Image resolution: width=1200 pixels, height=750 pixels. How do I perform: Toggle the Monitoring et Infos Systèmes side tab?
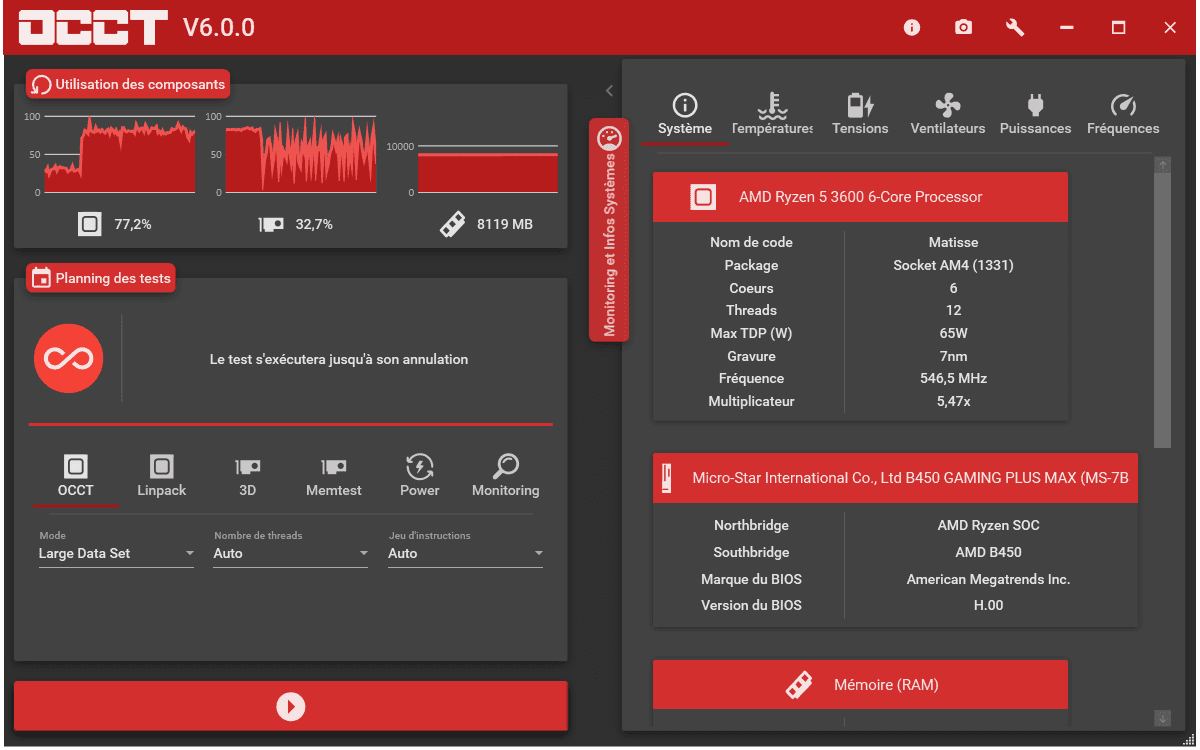tap(609, 230)
